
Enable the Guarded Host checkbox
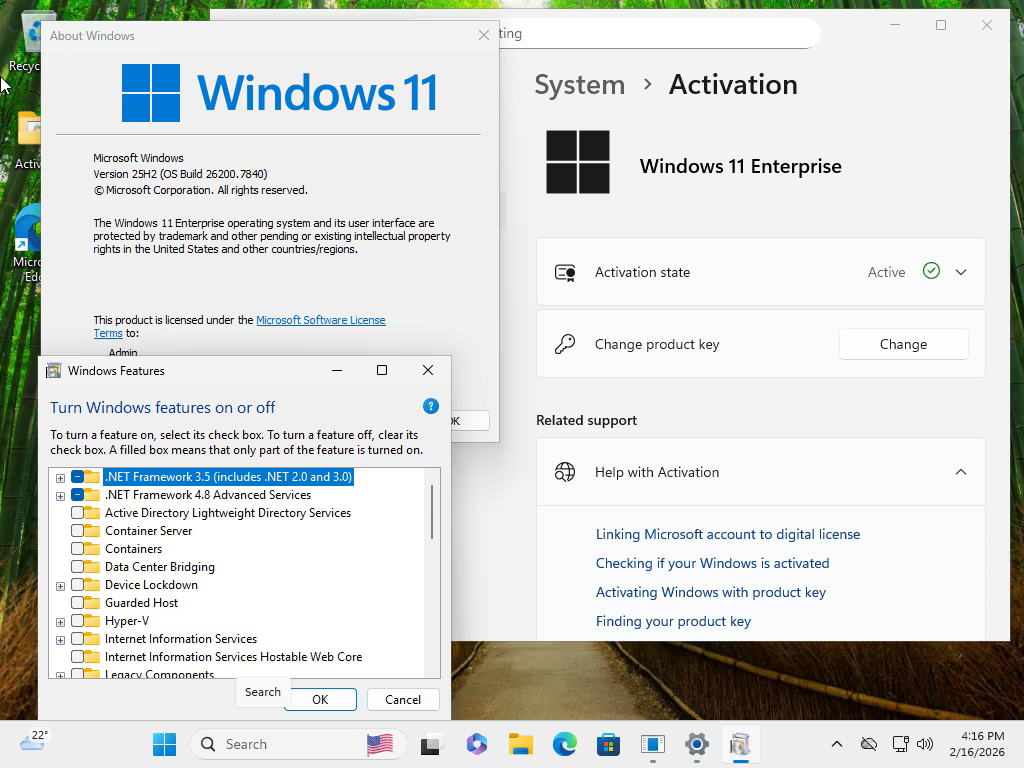[77, 603]
